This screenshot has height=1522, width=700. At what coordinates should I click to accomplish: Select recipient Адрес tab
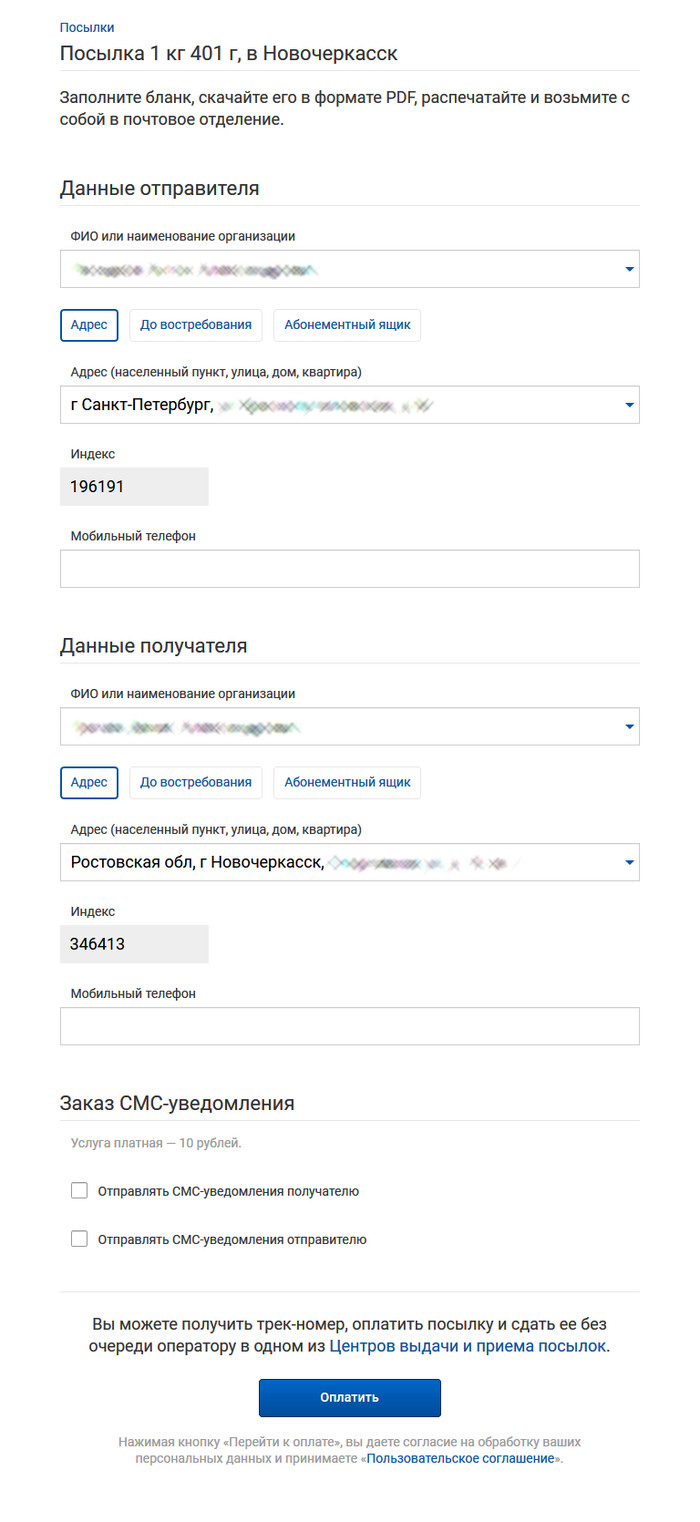(89, 782)
